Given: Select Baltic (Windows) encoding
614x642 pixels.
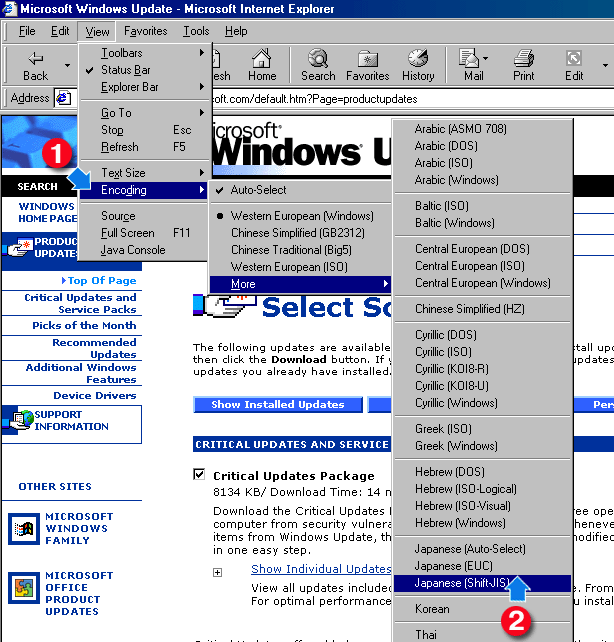Looking at the screenshot, I should point(483,223).
